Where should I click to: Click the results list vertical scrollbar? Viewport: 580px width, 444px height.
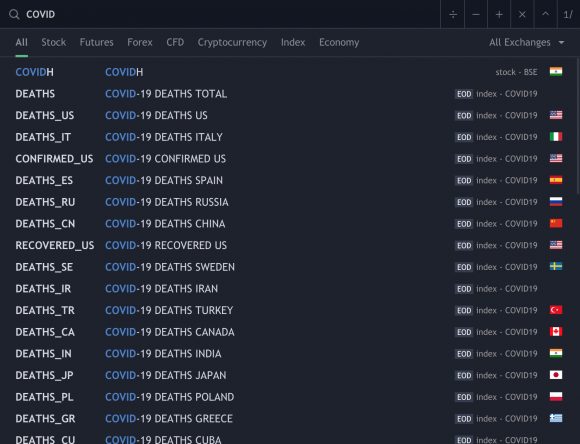[578, 126]
